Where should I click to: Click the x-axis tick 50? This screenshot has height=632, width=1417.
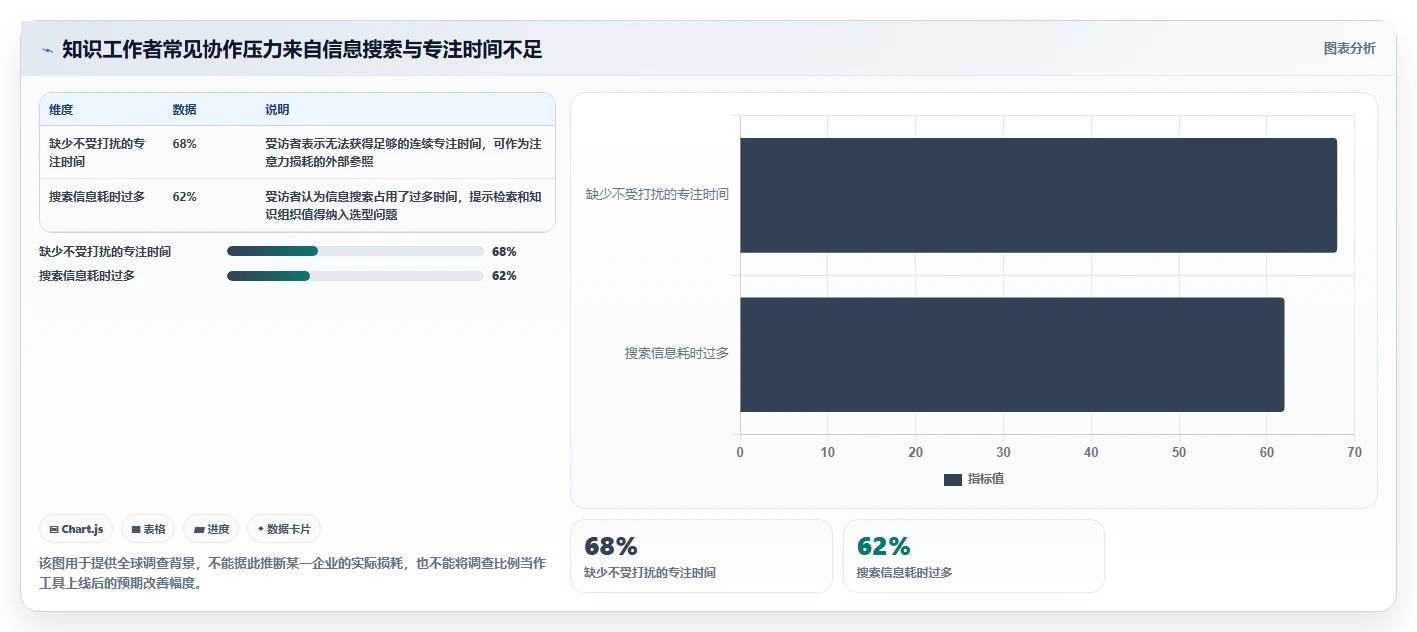click(x=1179, y=452)
